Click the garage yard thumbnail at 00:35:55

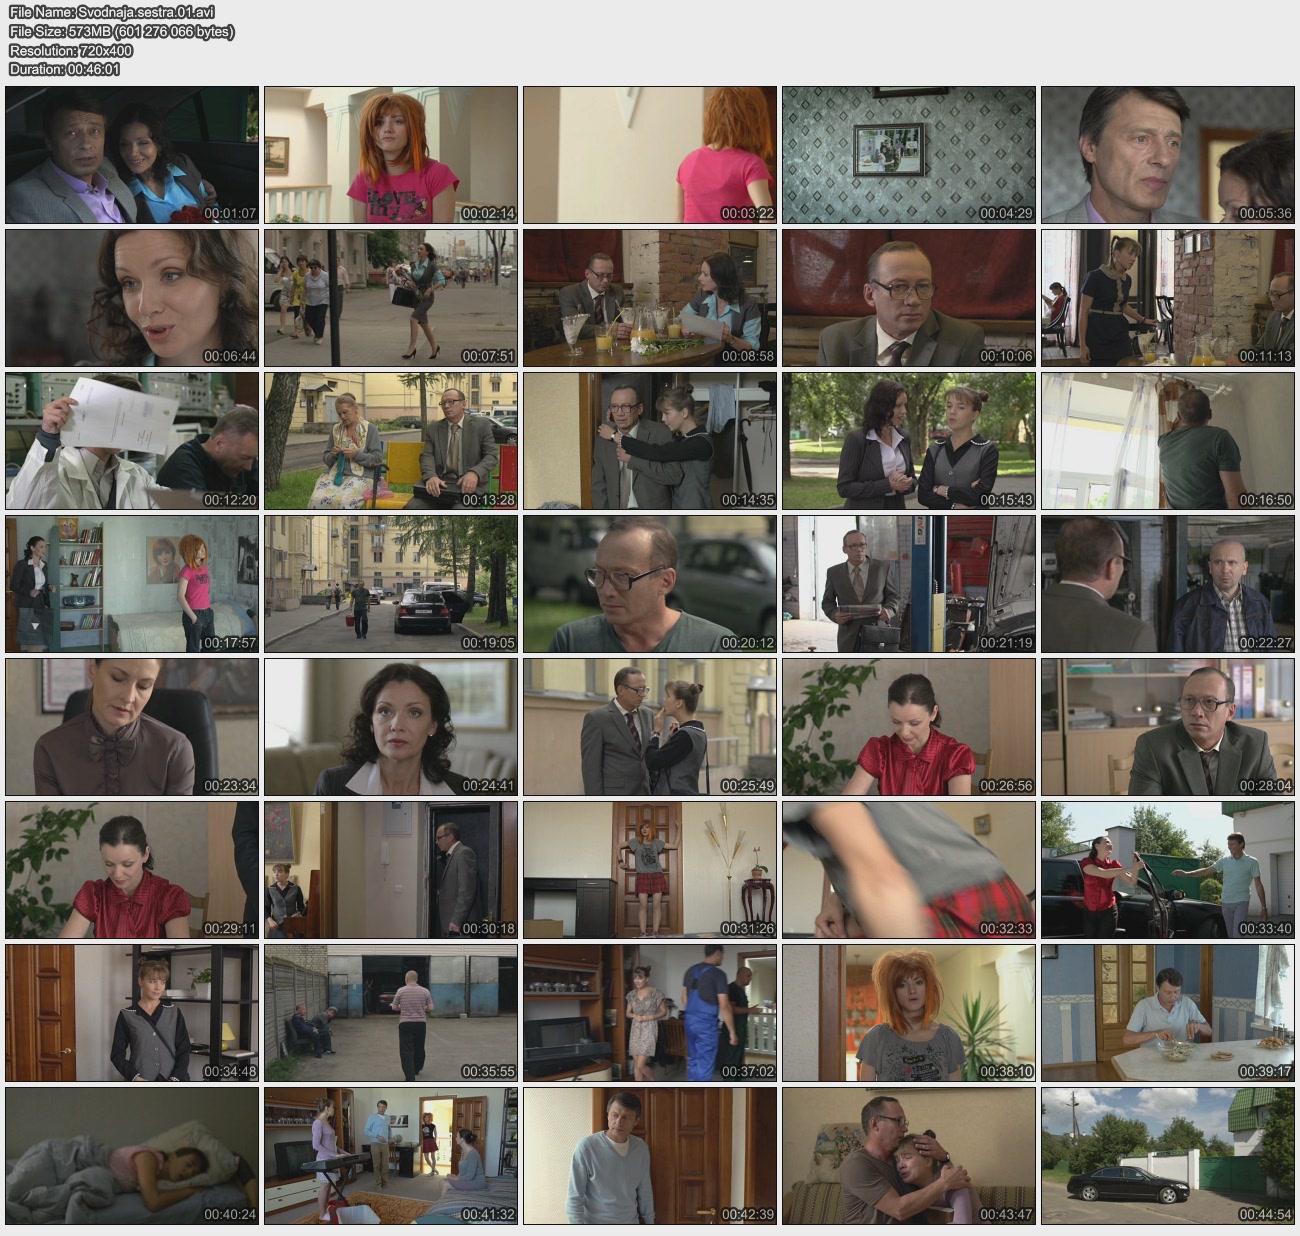(x=391, y=1013)
